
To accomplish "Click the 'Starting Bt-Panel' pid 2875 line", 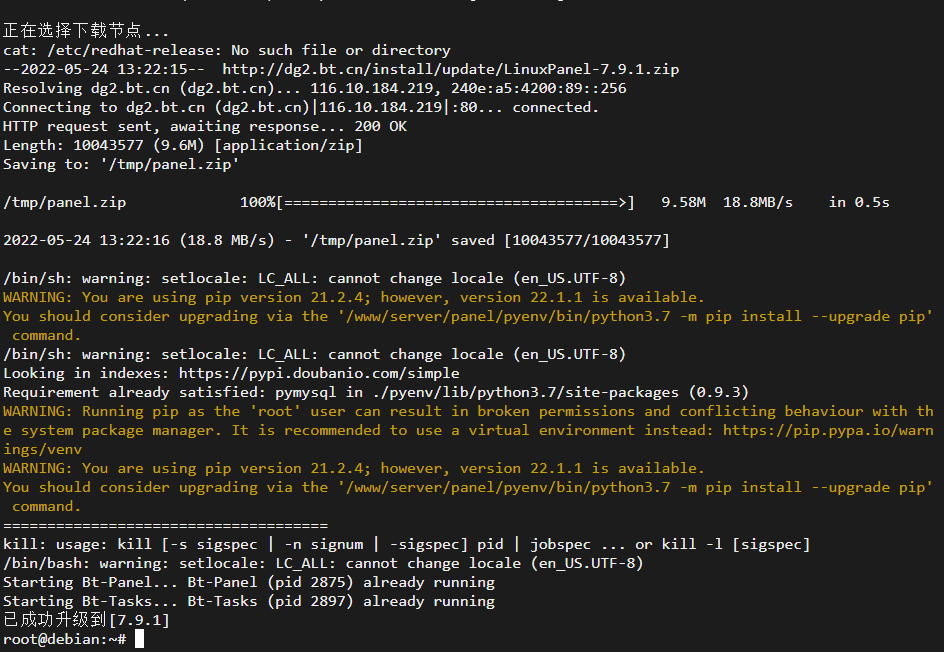I will click(x=249, y=582).
